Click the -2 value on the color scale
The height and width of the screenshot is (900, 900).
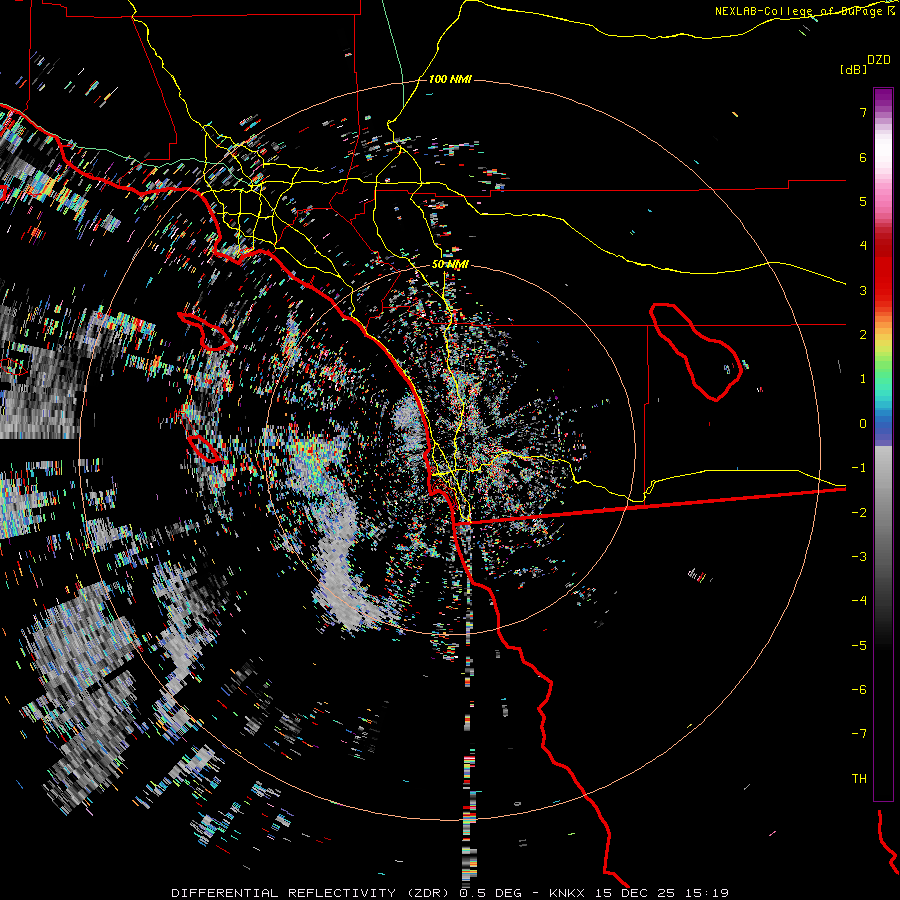pos(859,512)
